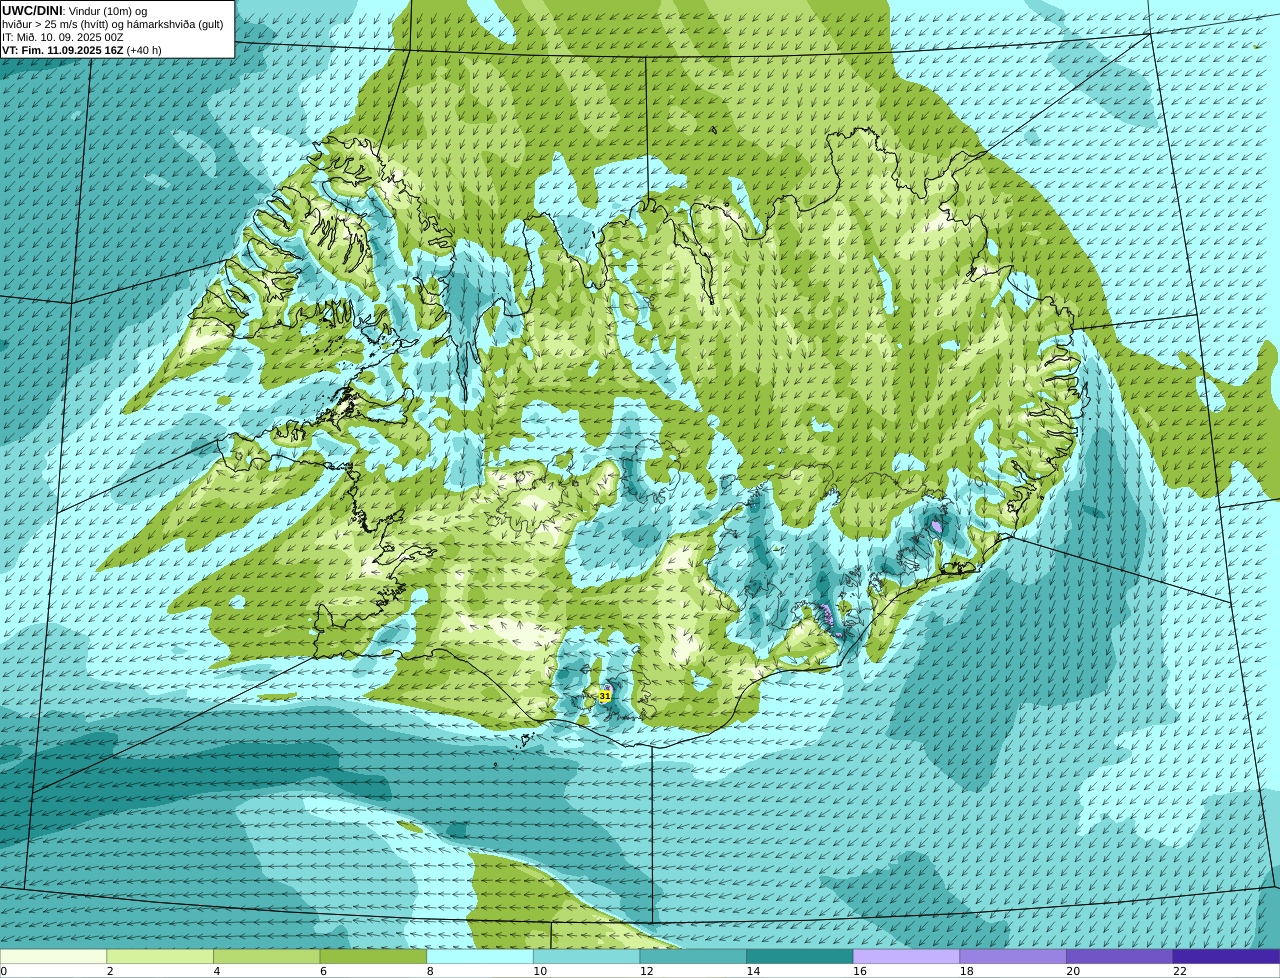This screenshot has width=1280, height=978.
Task: Click the legend scale label '14'
Action: coord(753,971)
